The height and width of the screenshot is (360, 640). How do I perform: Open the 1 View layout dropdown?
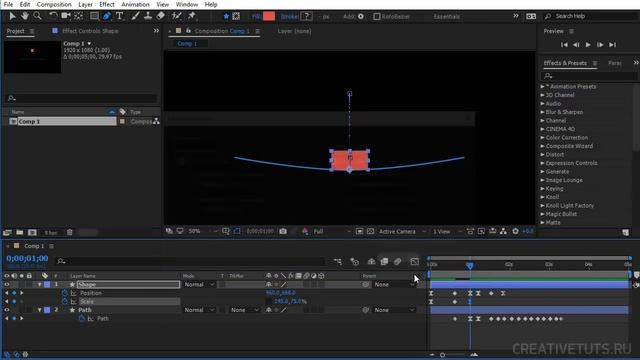coord(447,231)
